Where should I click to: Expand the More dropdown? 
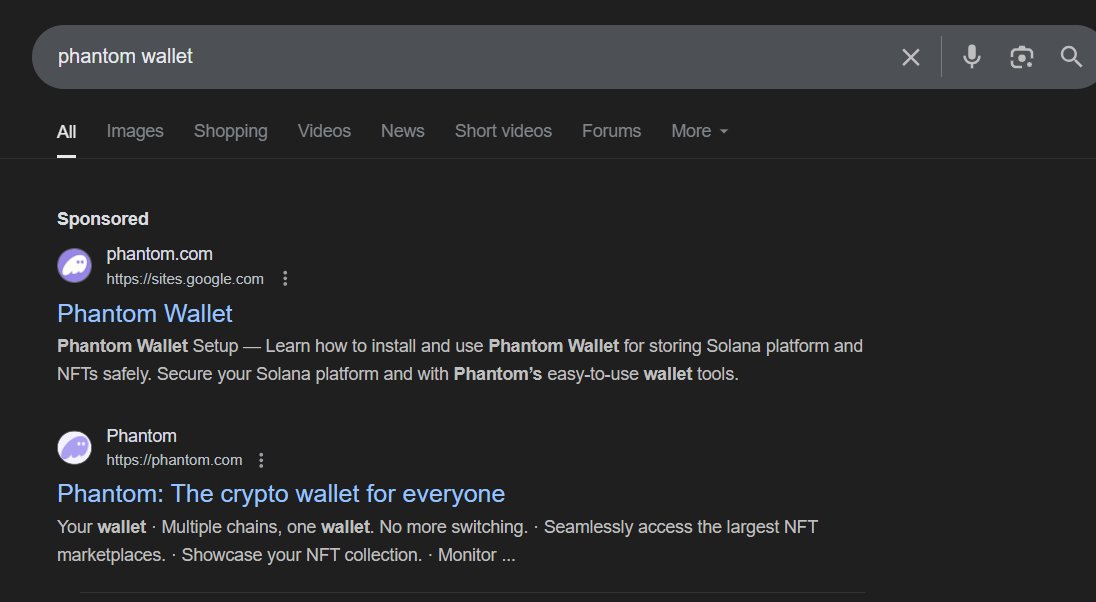coord(700,131)
